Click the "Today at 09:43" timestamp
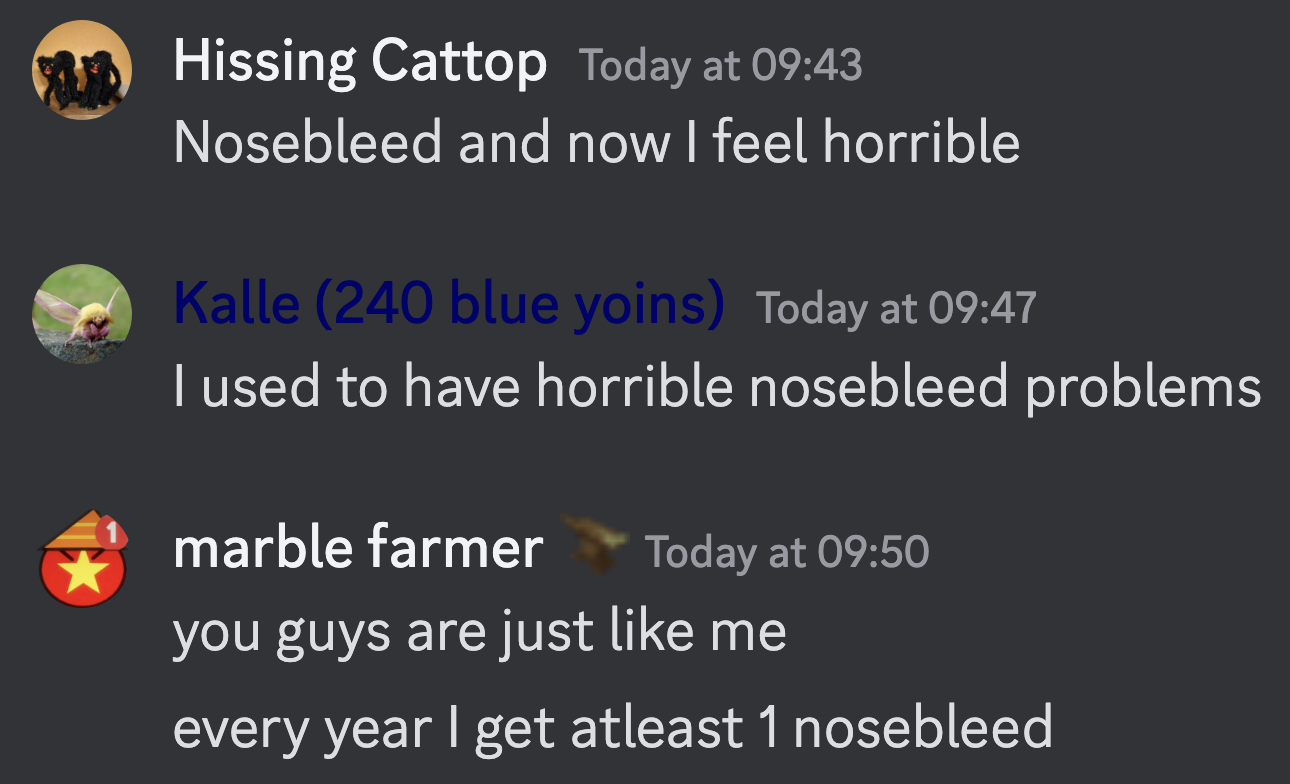This screenshot has width=1290, height=784. click(720, 66)
